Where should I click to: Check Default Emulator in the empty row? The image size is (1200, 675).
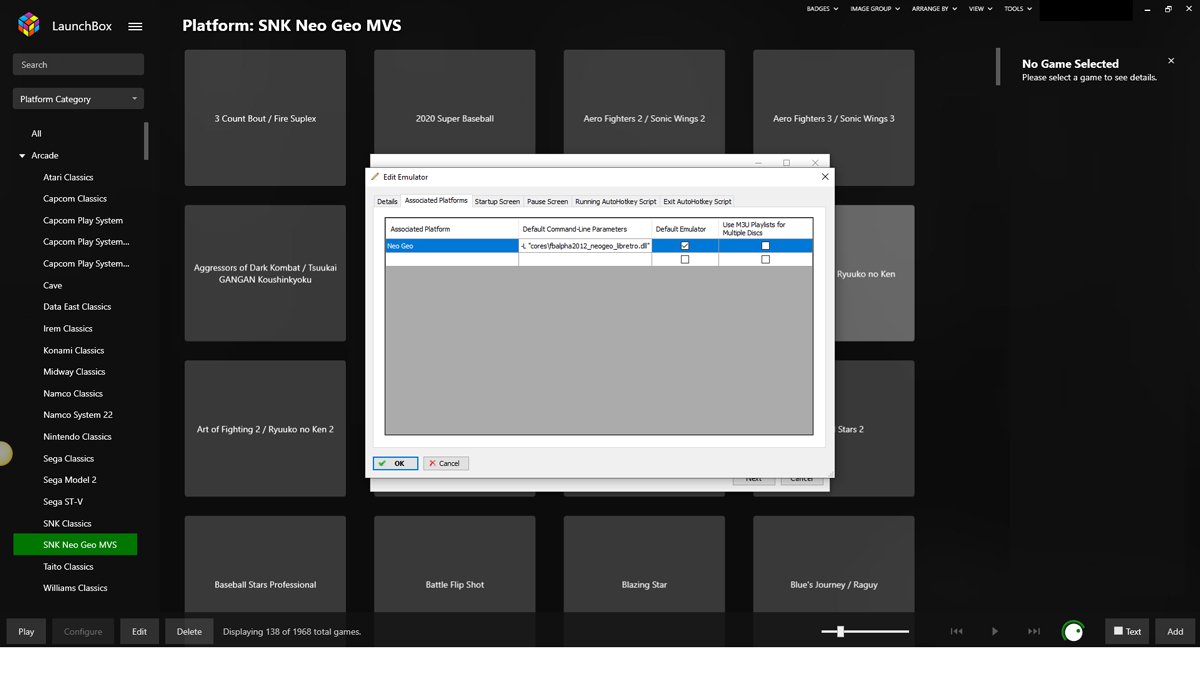685,259
